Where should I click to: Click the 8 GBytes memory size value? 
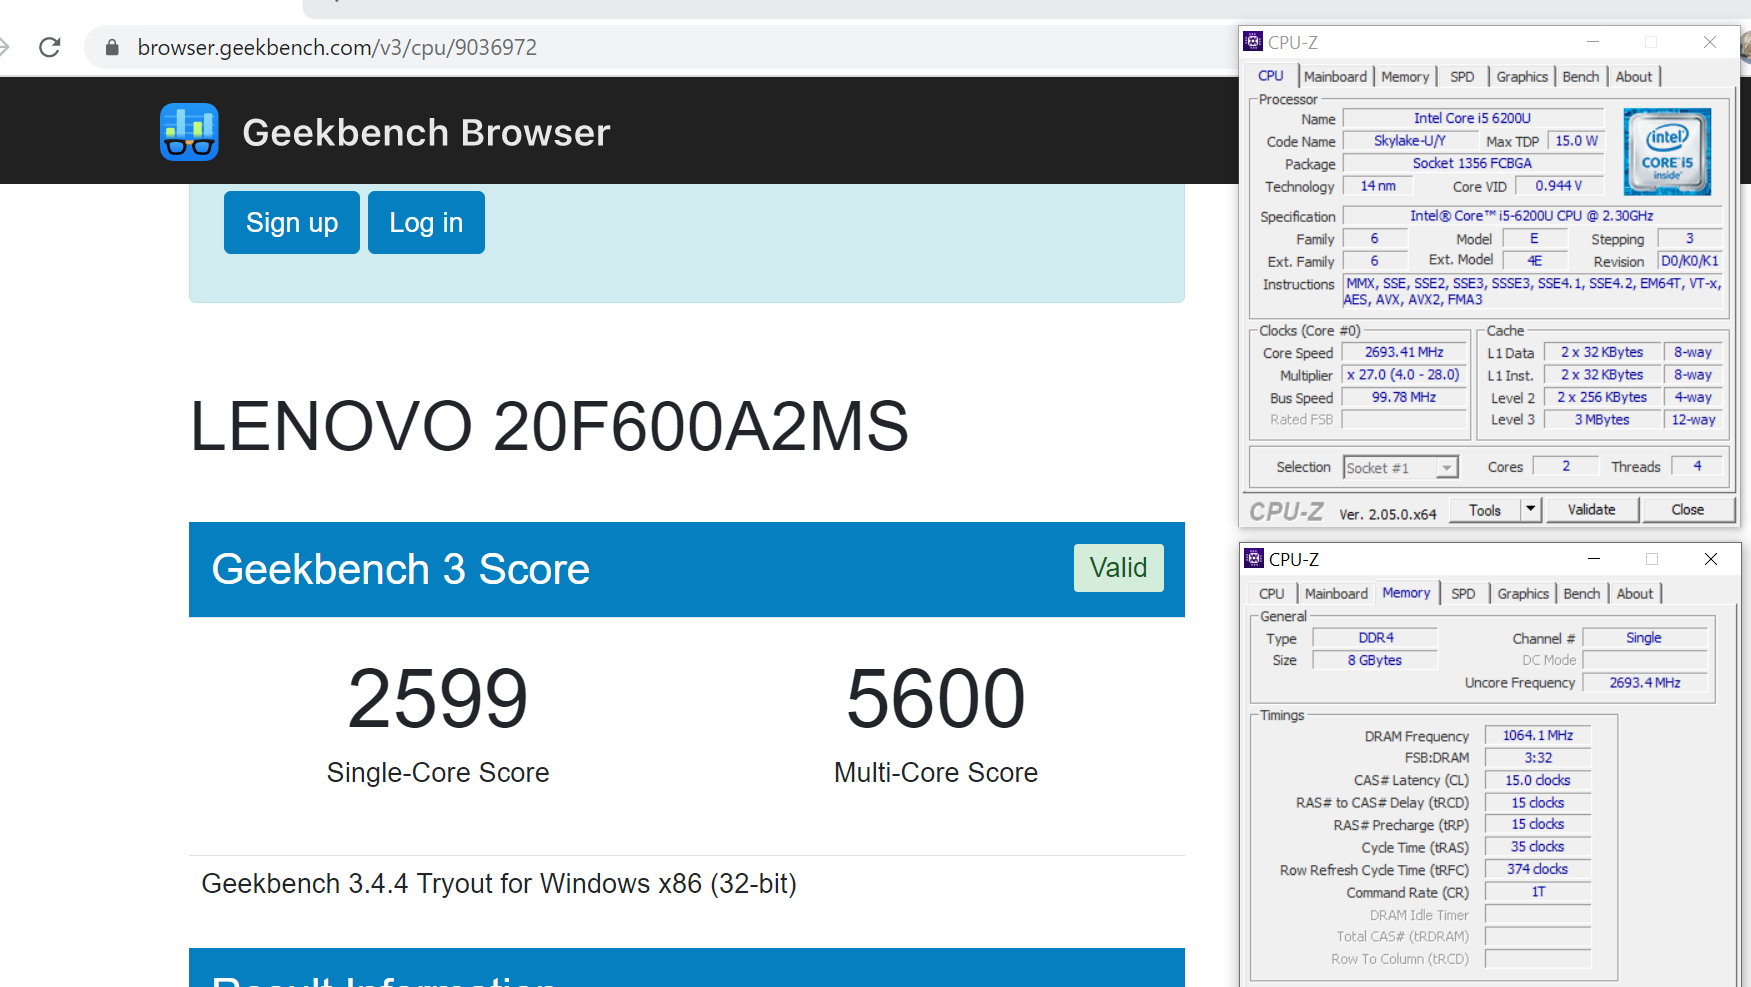click(1375, 660)
